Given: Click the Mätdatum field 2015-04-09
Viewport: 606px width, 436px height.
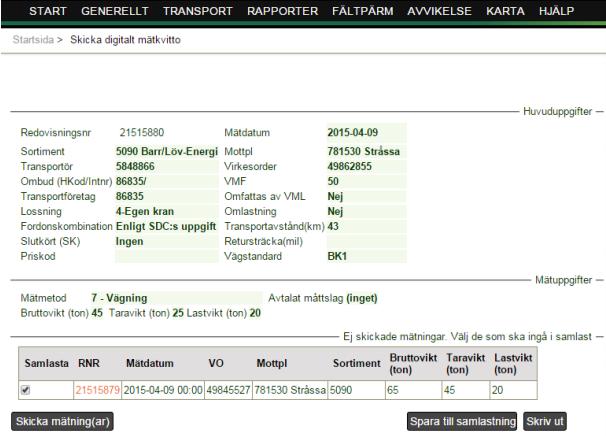Looking at the screenshot, I should pyautogui.click(x=366, y=133).
